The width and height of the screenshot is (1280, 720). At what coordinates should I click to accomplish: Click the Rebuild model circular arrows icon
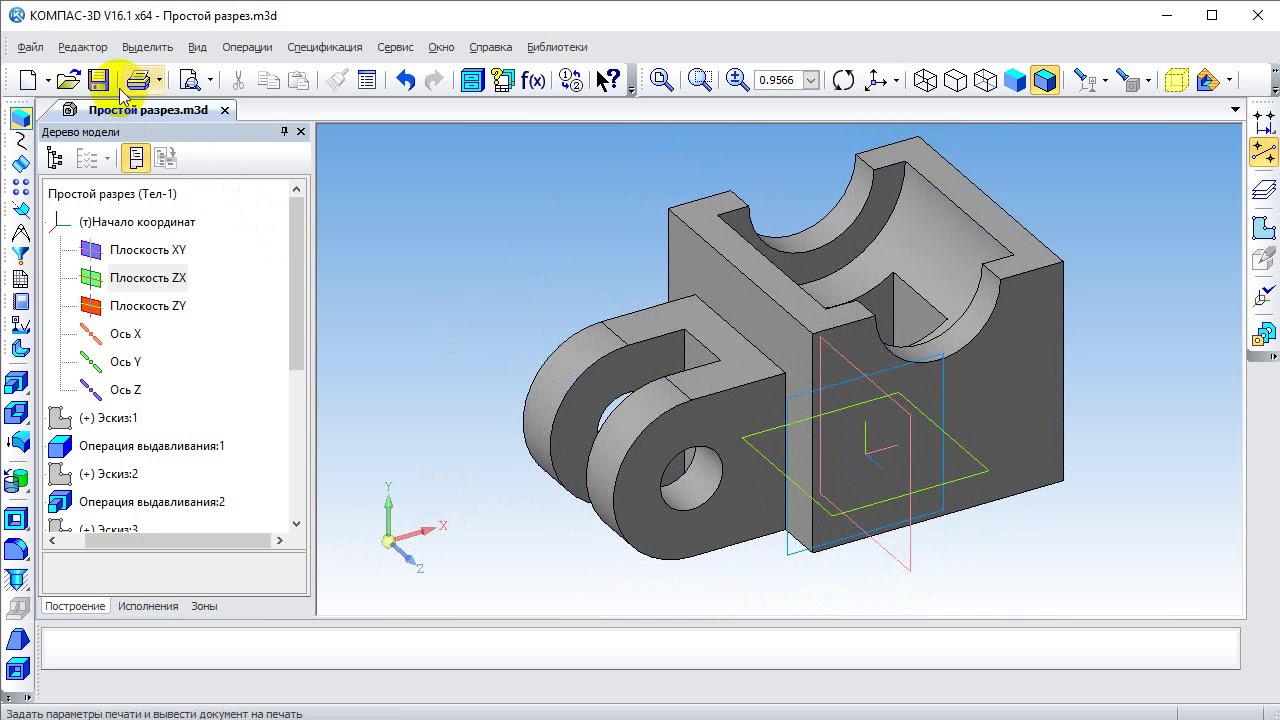click(843, 81)
